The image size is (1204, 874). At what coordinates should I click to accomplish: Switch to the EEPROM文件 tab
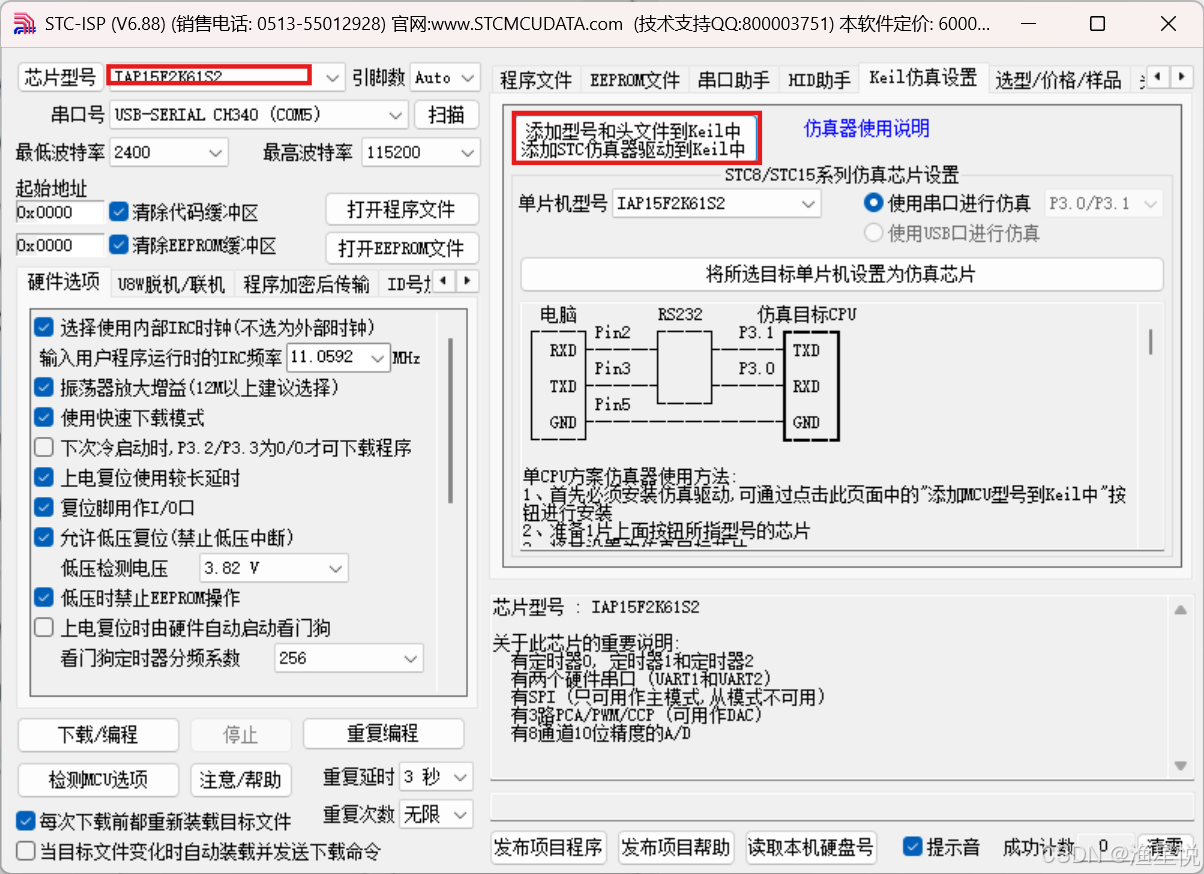(x=634, y=78)
